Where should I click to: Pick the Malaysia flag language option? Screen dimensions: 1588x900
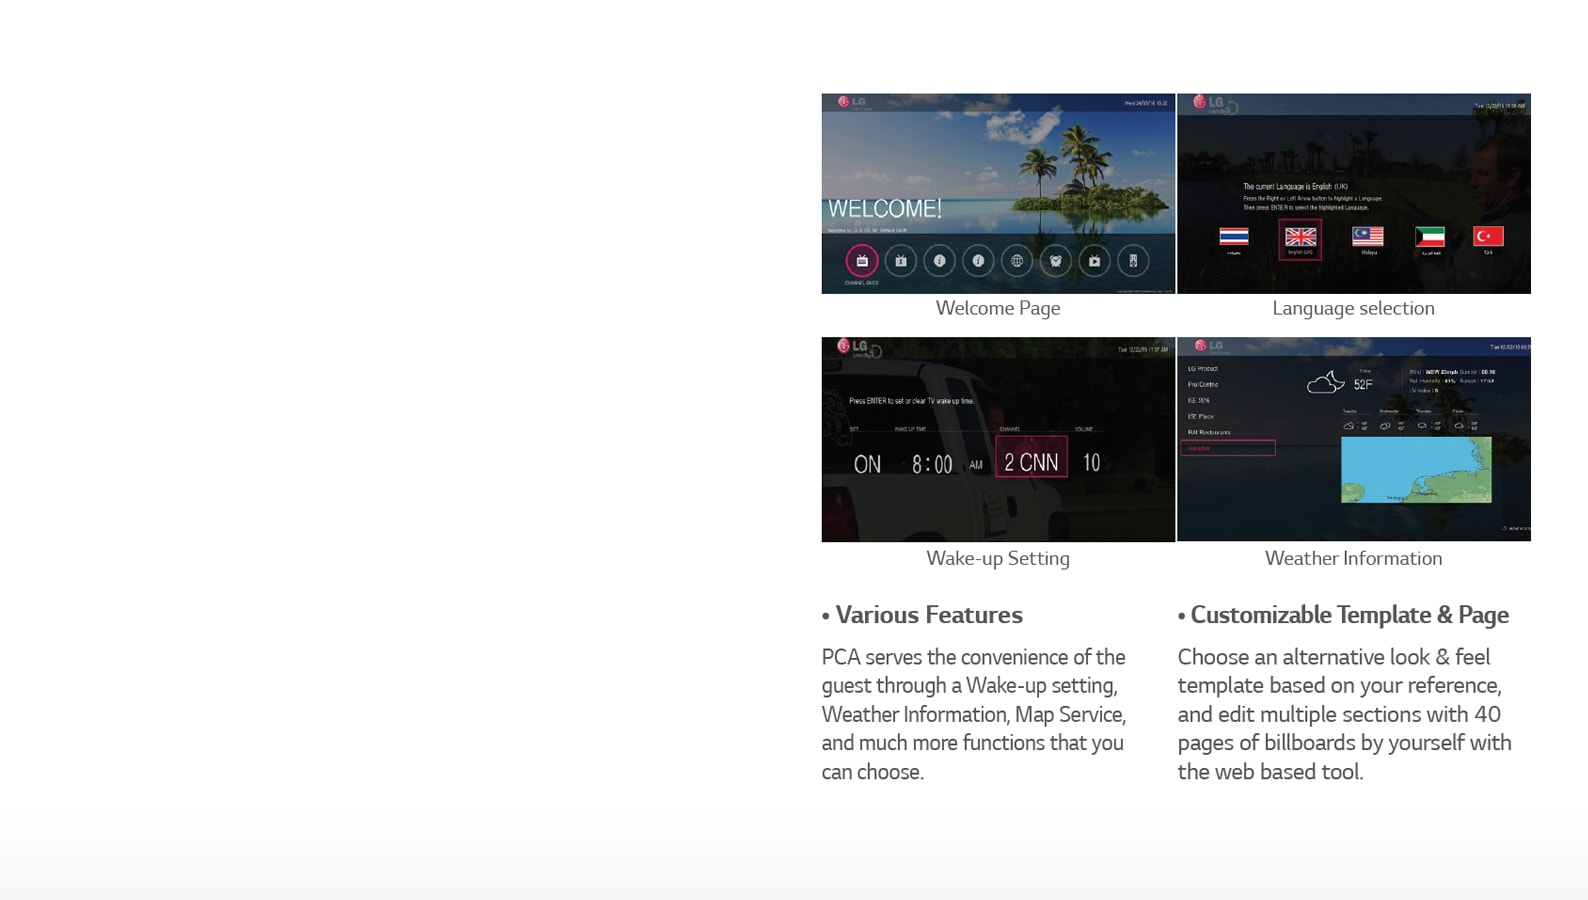click(x=1367, y=237)
